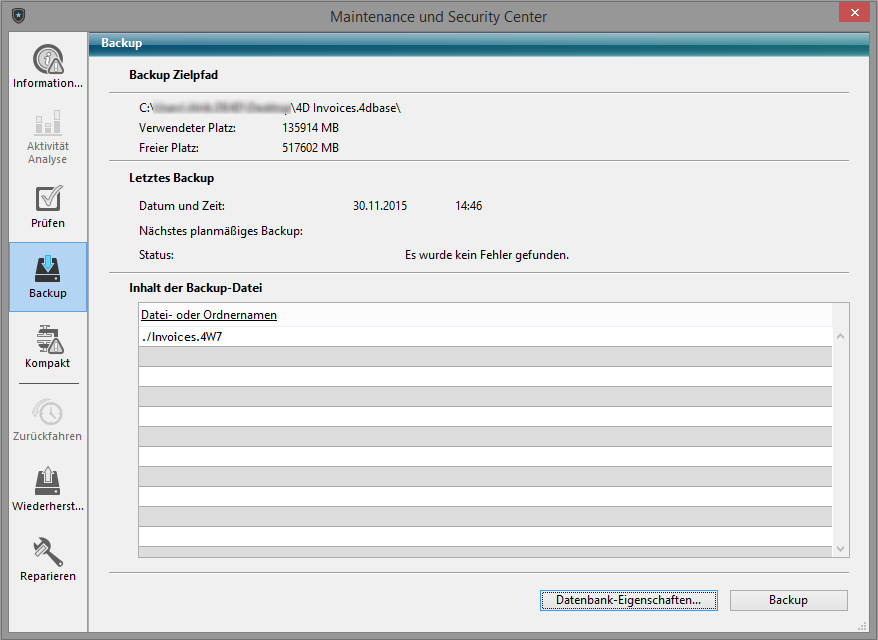Click the backup file list scrollbar track
Image resolution: width=878 pixels, height=640 pixels.
(x=840, y=440)
